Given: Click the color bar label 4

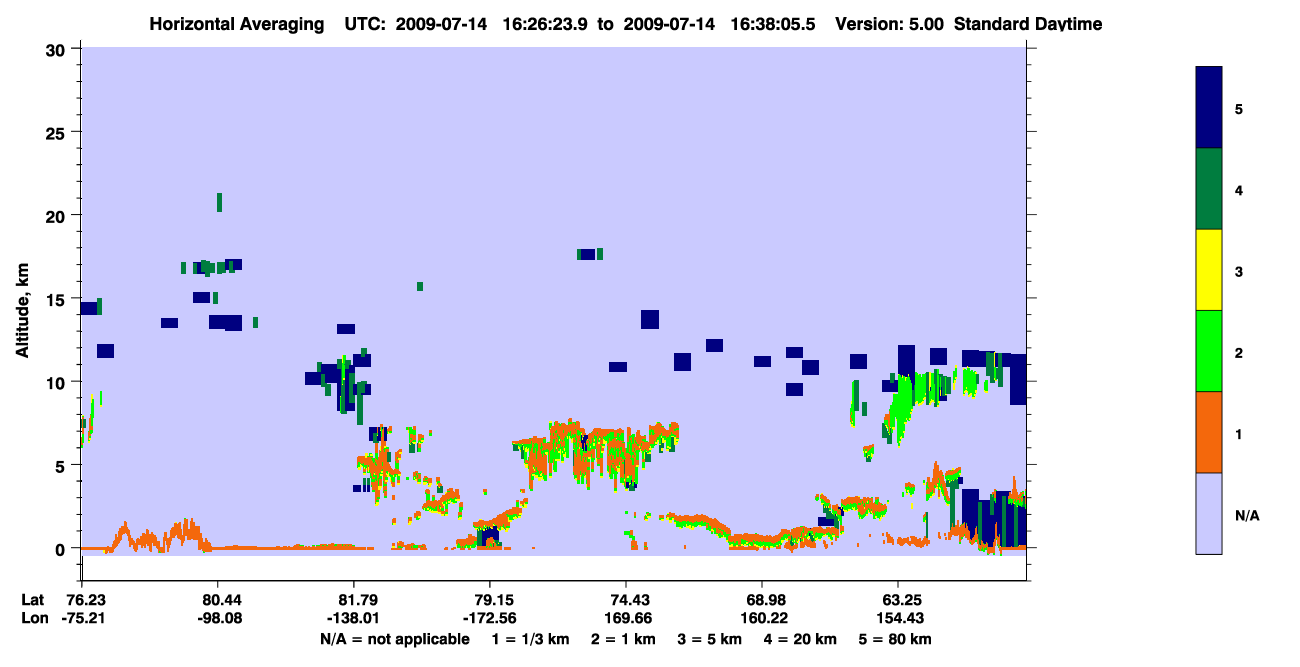Looking at the screenshot, I should [x=1239, y=190].
